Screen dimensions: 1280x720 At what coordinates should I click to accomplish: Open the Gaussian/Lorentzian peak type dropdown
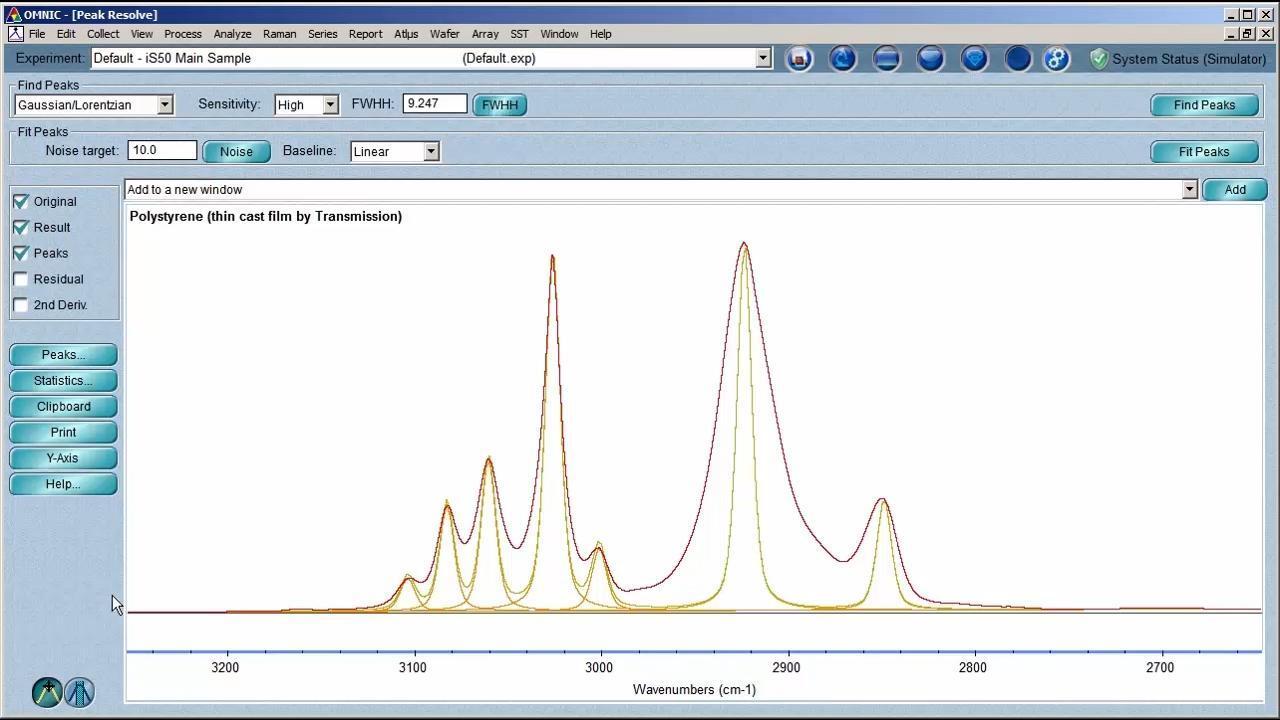(165, 105)
